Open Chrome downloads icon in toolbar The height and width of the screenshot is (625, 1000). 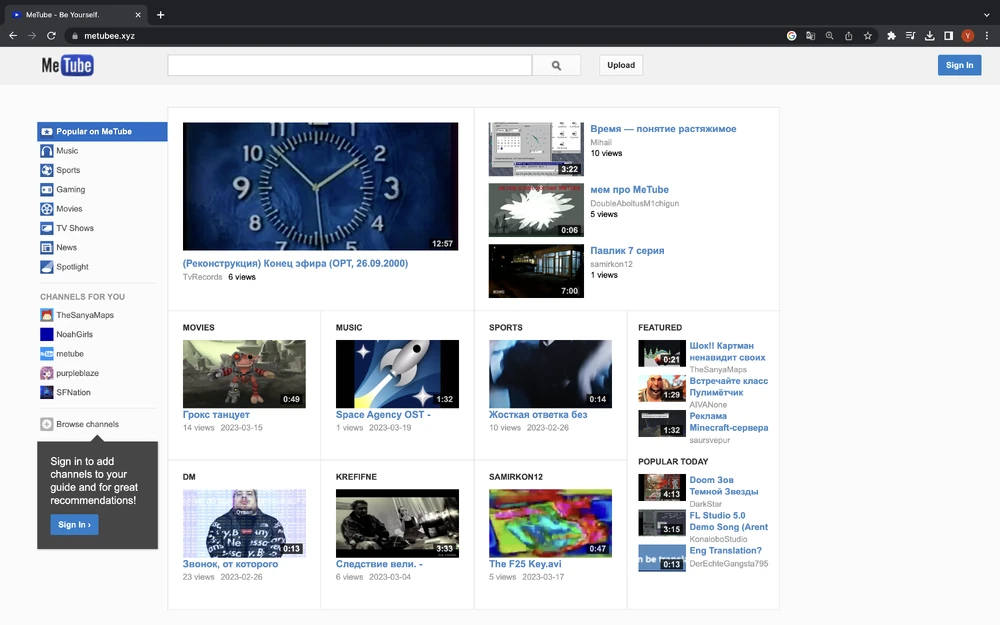click(929, 35)
